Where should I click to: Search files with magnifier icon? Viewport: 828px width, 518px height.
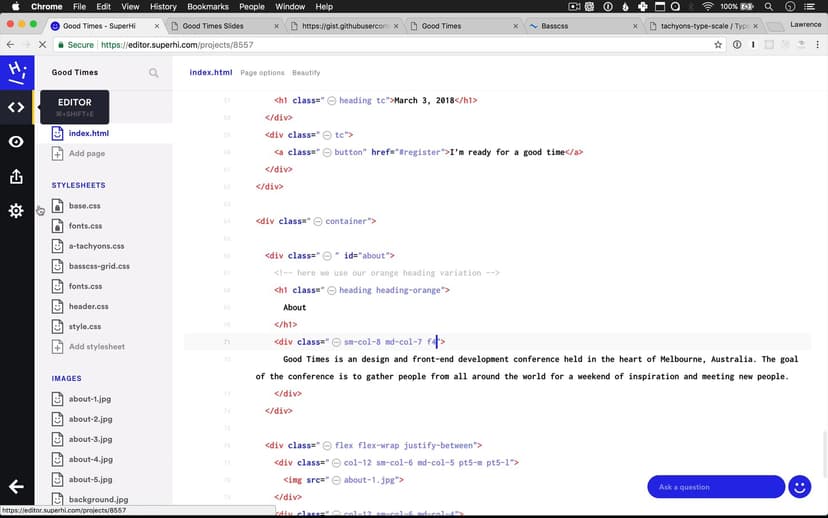point(153,73)
